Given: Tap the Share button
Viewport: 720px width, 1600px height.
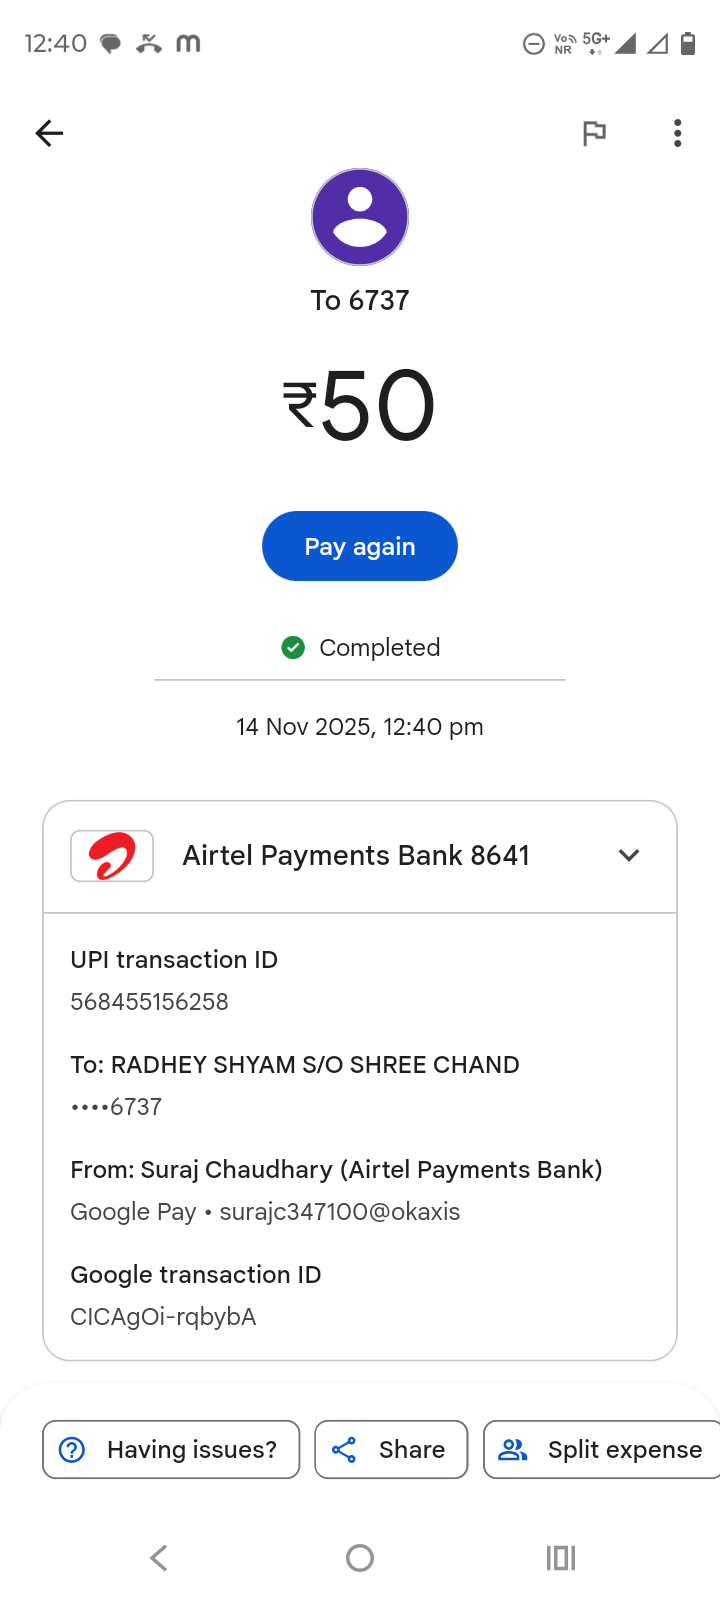Looking at the screenshot, I should (391, 1449).
